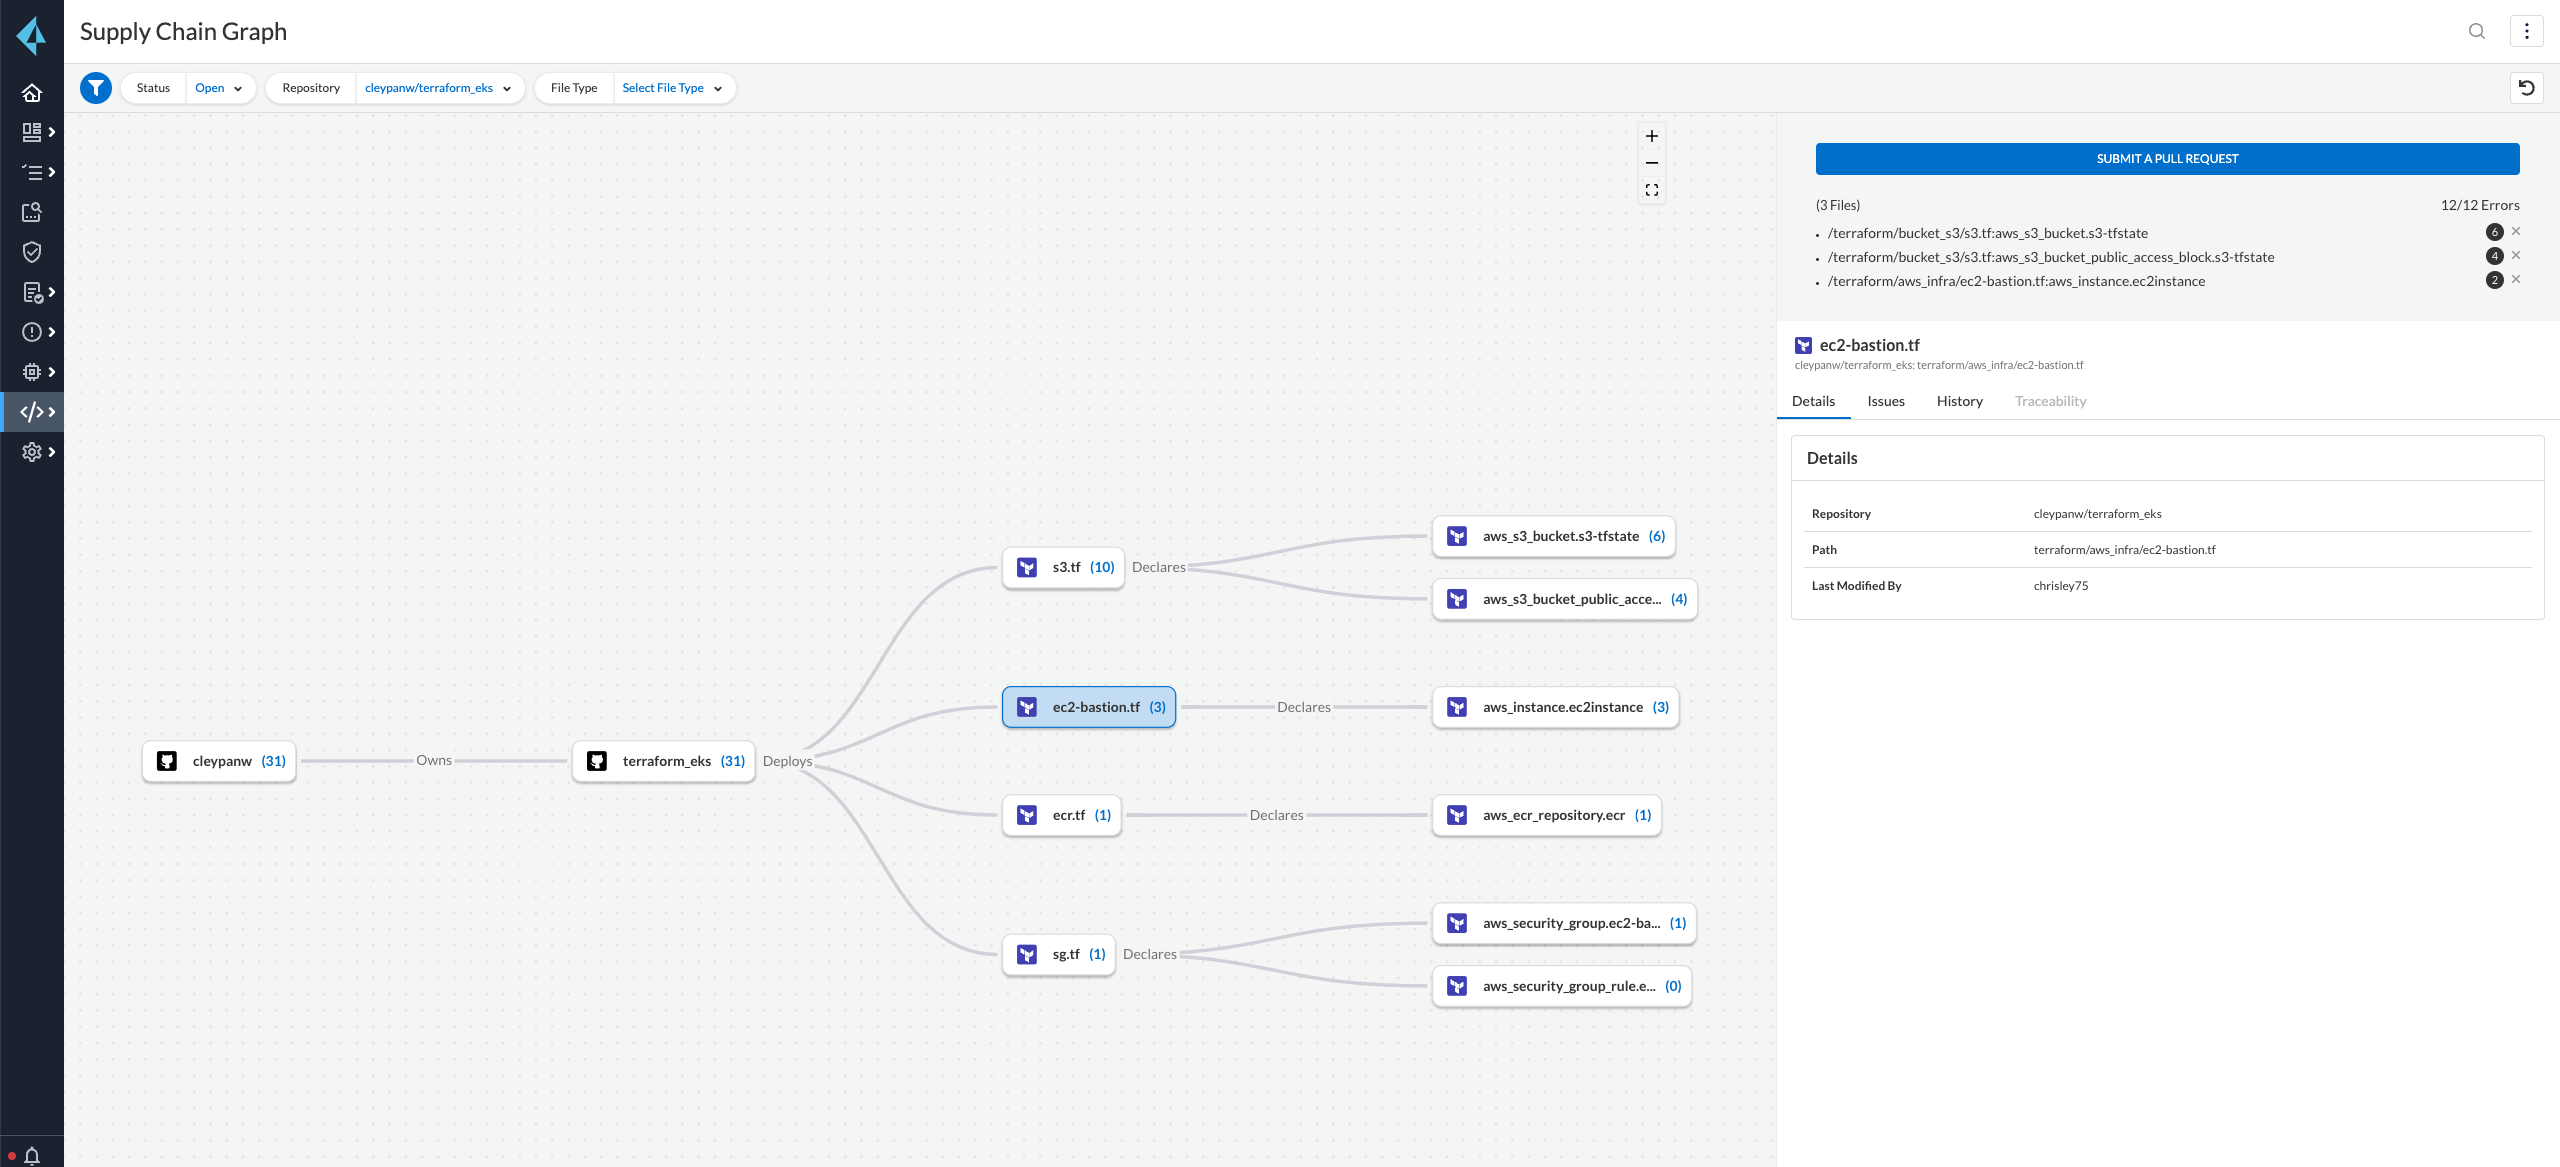Remove the aws_s3_bucket.s3-tfstate file entry
2560x1167 pixels.
pyautogui.click(x=2516, y=232)
